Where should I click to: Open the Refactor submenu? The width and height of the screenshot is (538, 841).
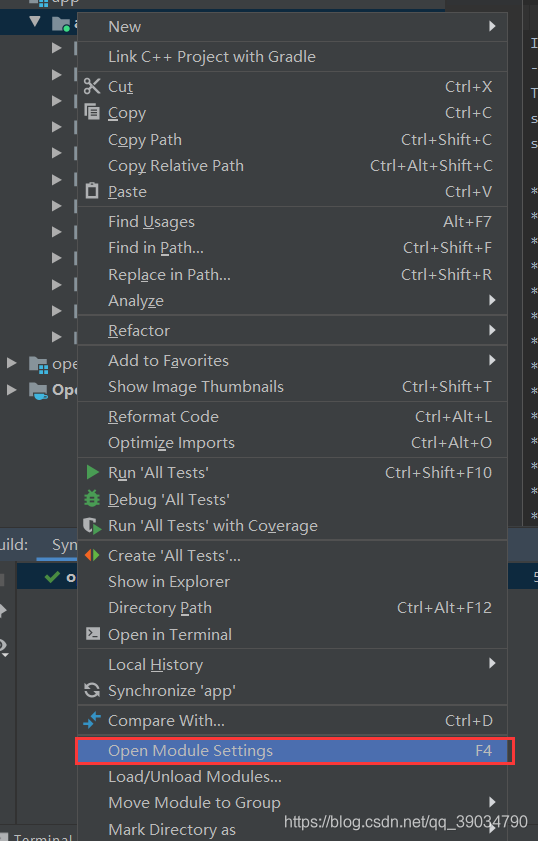[292, 330]
